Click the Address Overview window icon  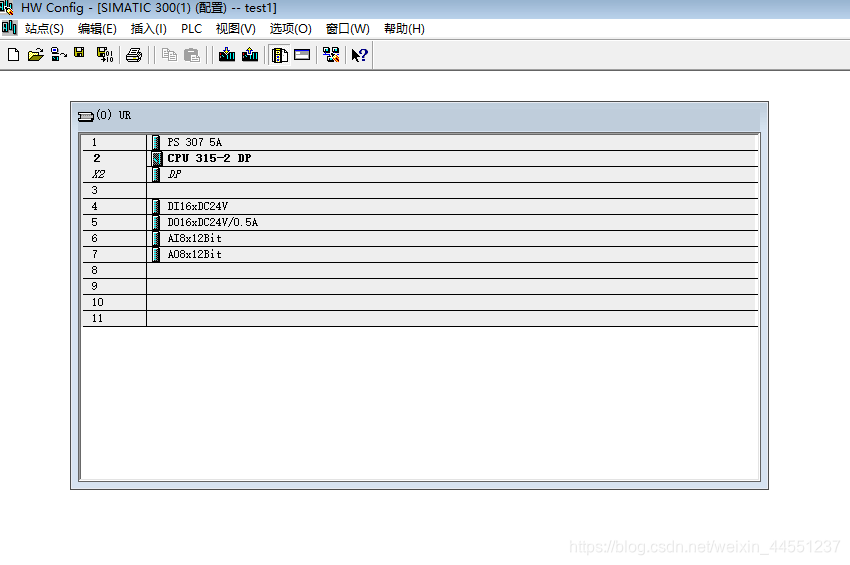[302, 55]
